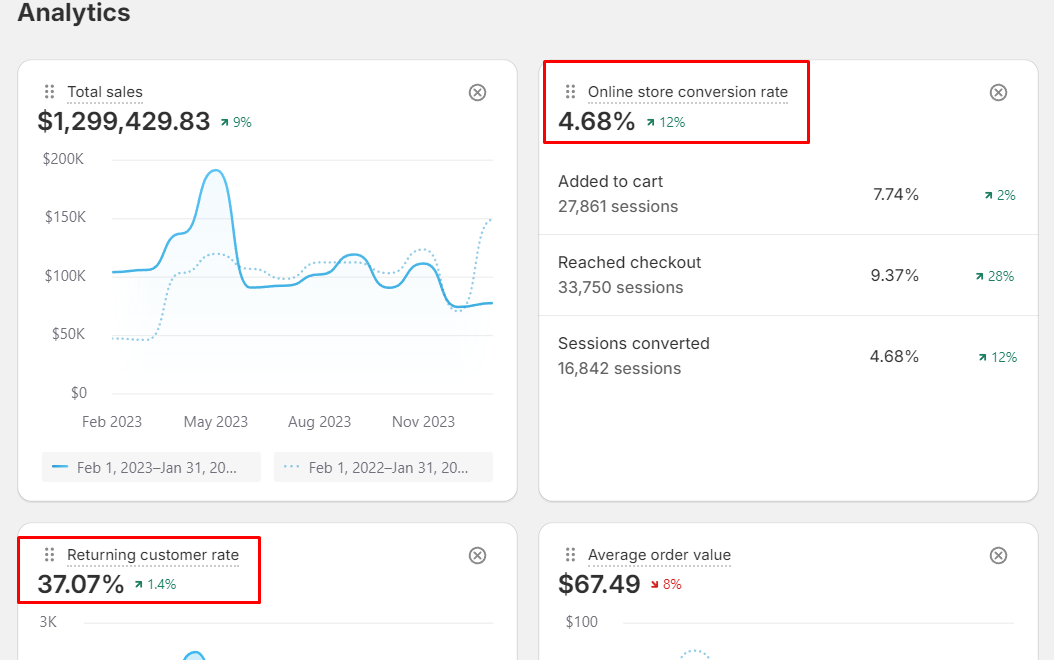Click the $150K axis label
This screenshot has width=1054, height=660.
coord(65,217)
